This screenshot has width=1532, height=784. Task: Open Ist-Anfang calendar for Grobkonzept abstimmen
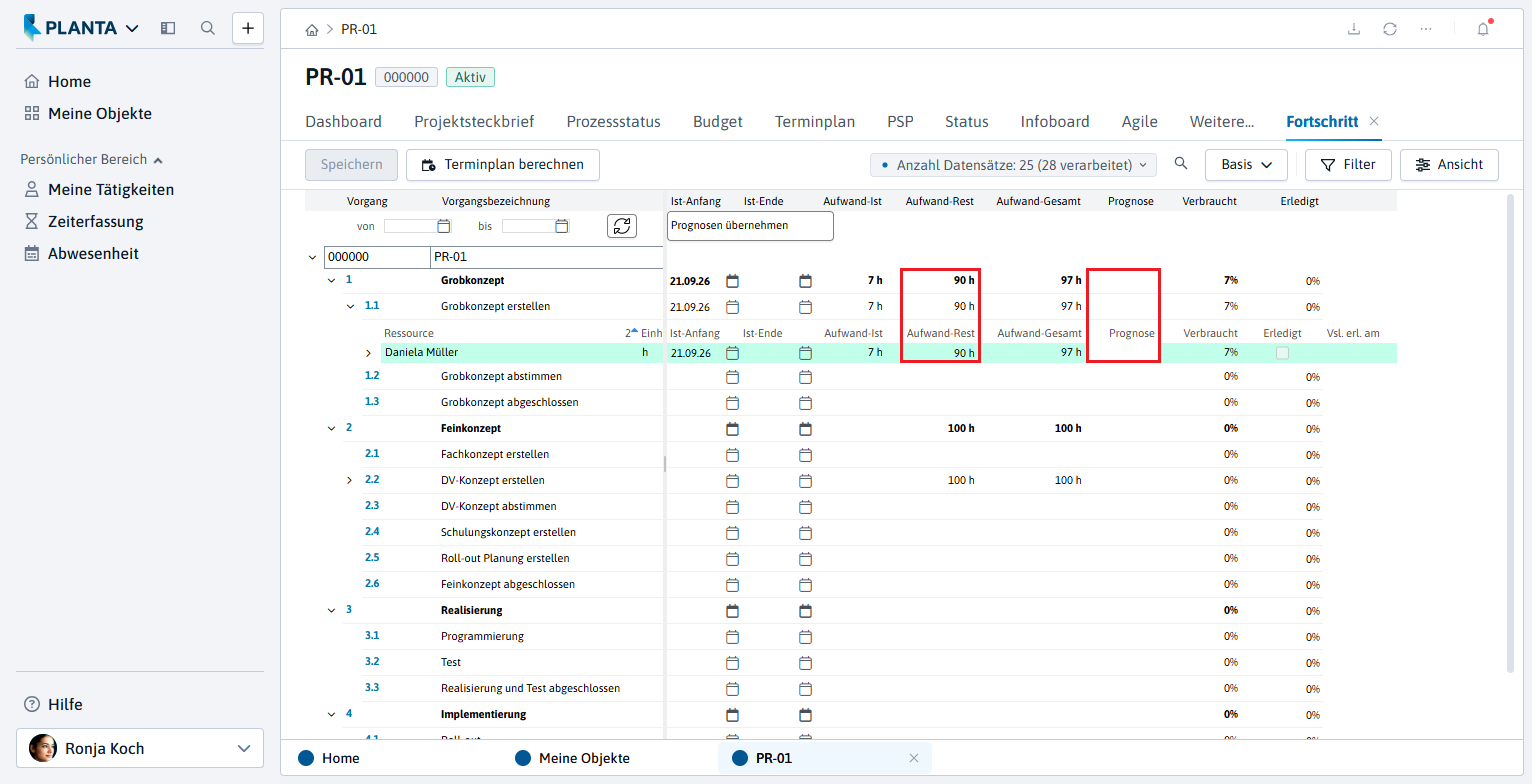732,376
